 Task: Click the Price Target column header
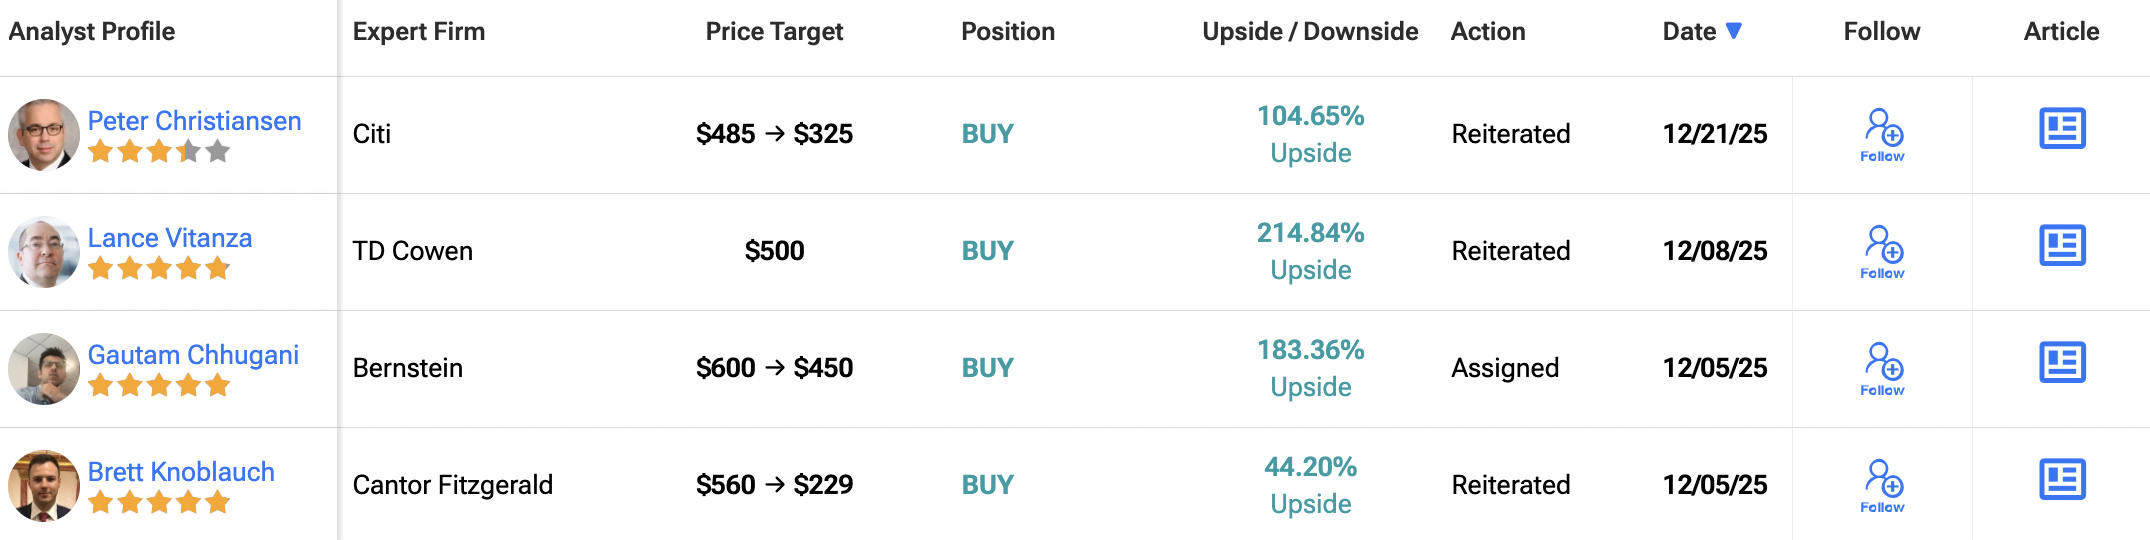(774, 32)
